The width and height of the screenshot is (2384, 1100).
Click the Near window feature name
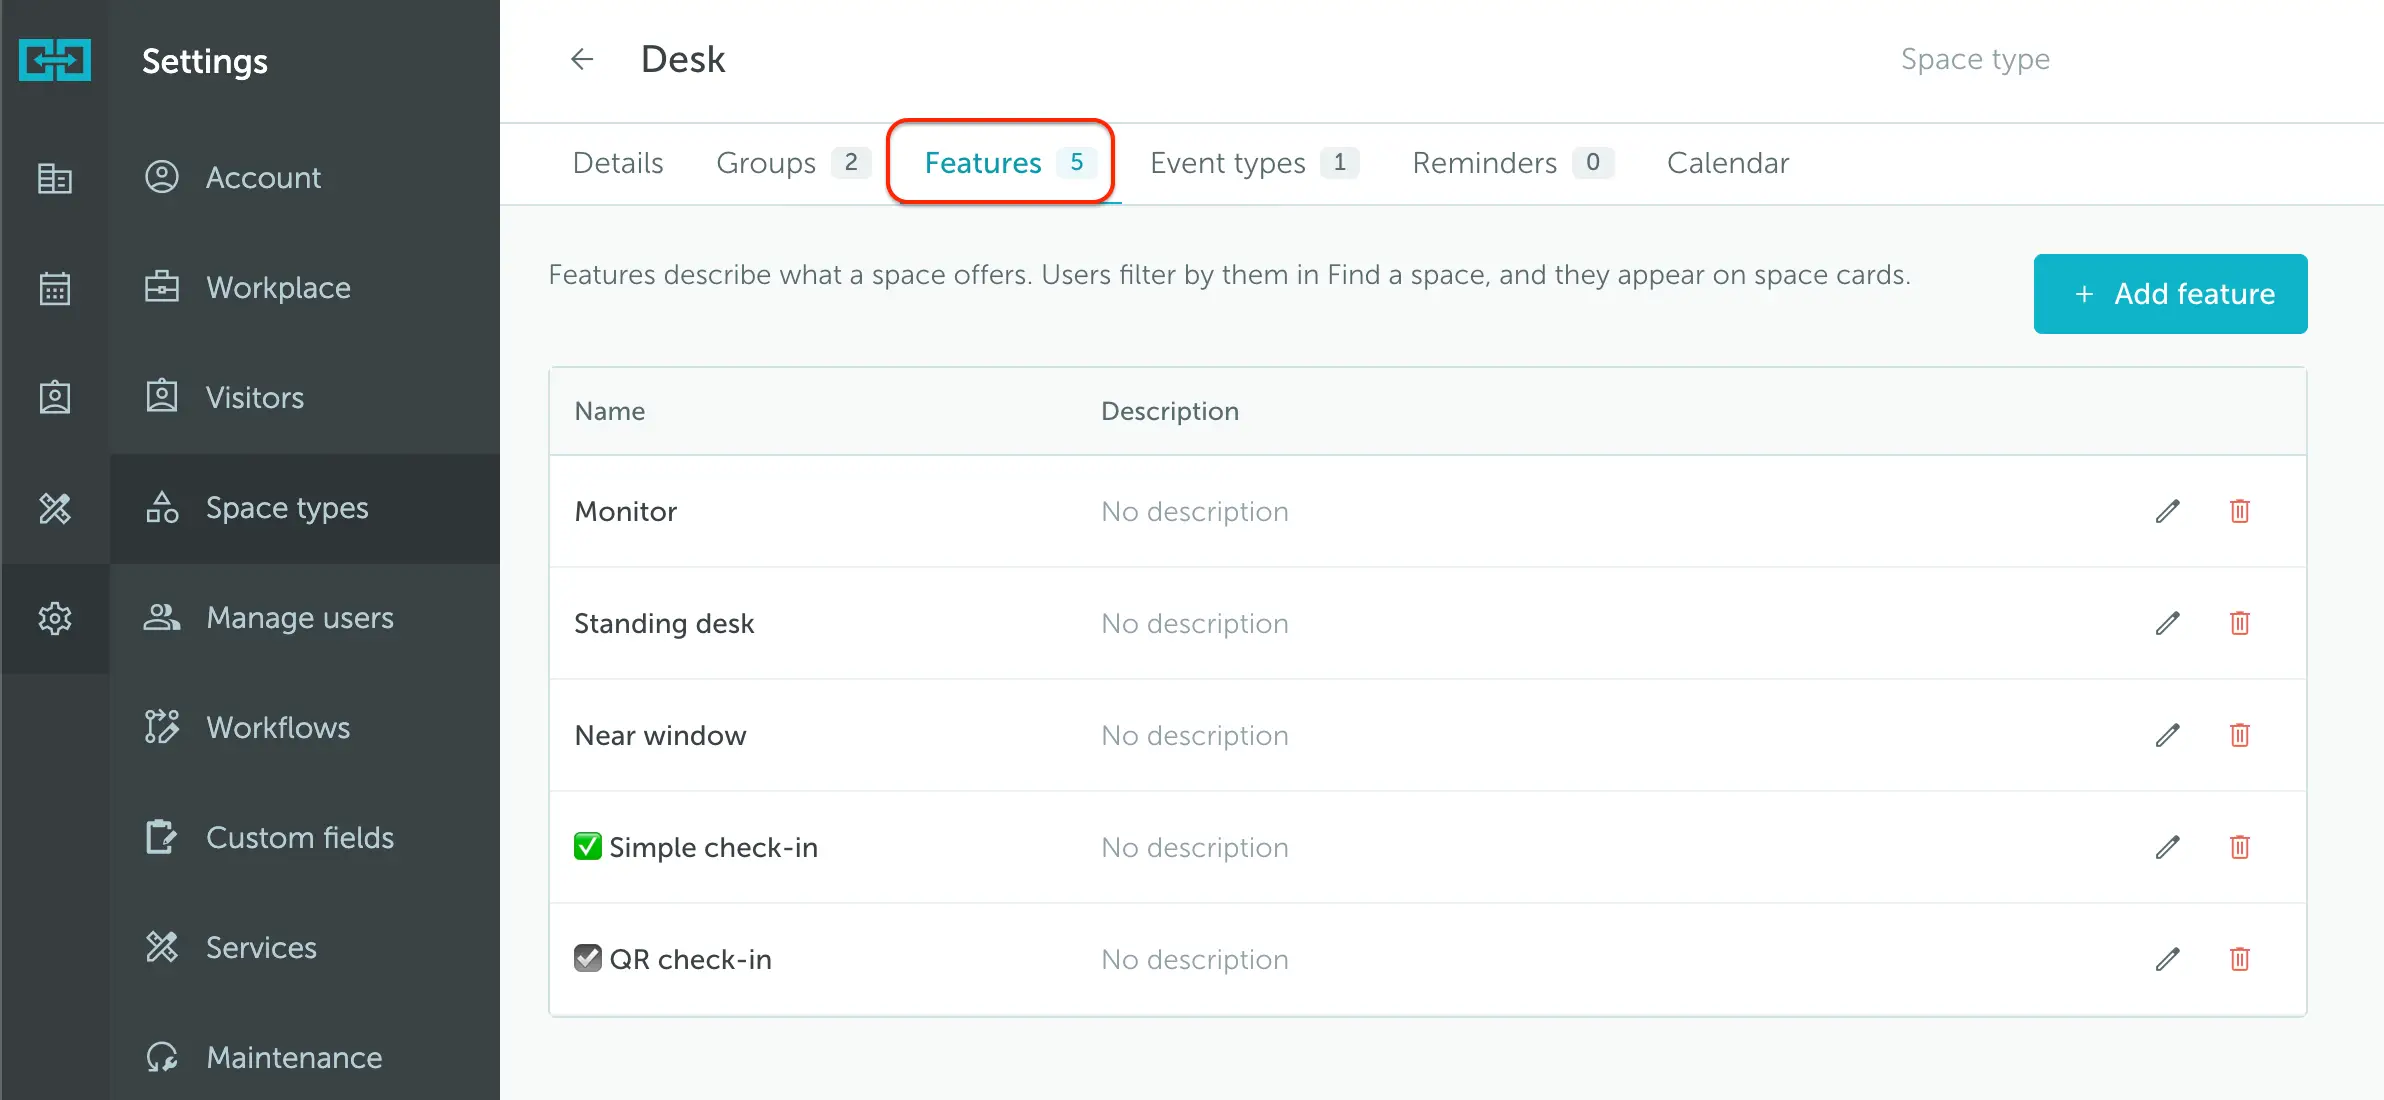pos(660,735)
